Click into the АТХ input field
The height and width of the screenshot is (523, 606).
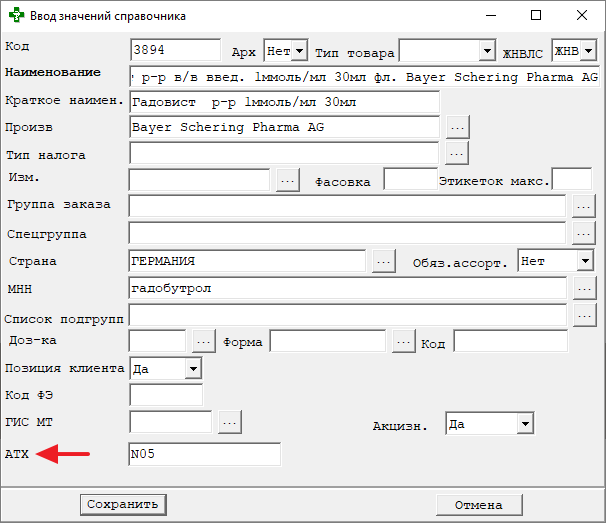point(205,455)
